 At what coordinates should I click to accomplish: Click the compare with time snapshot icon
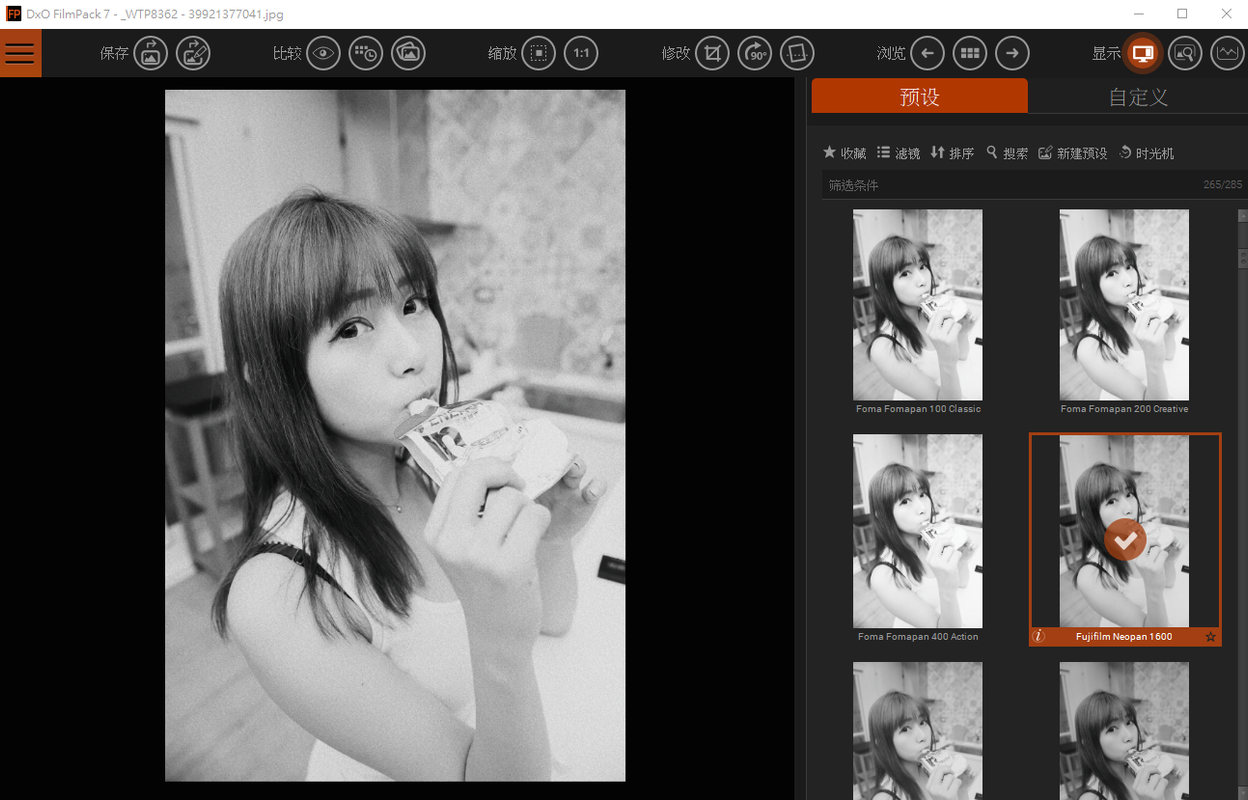click(x=366, y=53)
